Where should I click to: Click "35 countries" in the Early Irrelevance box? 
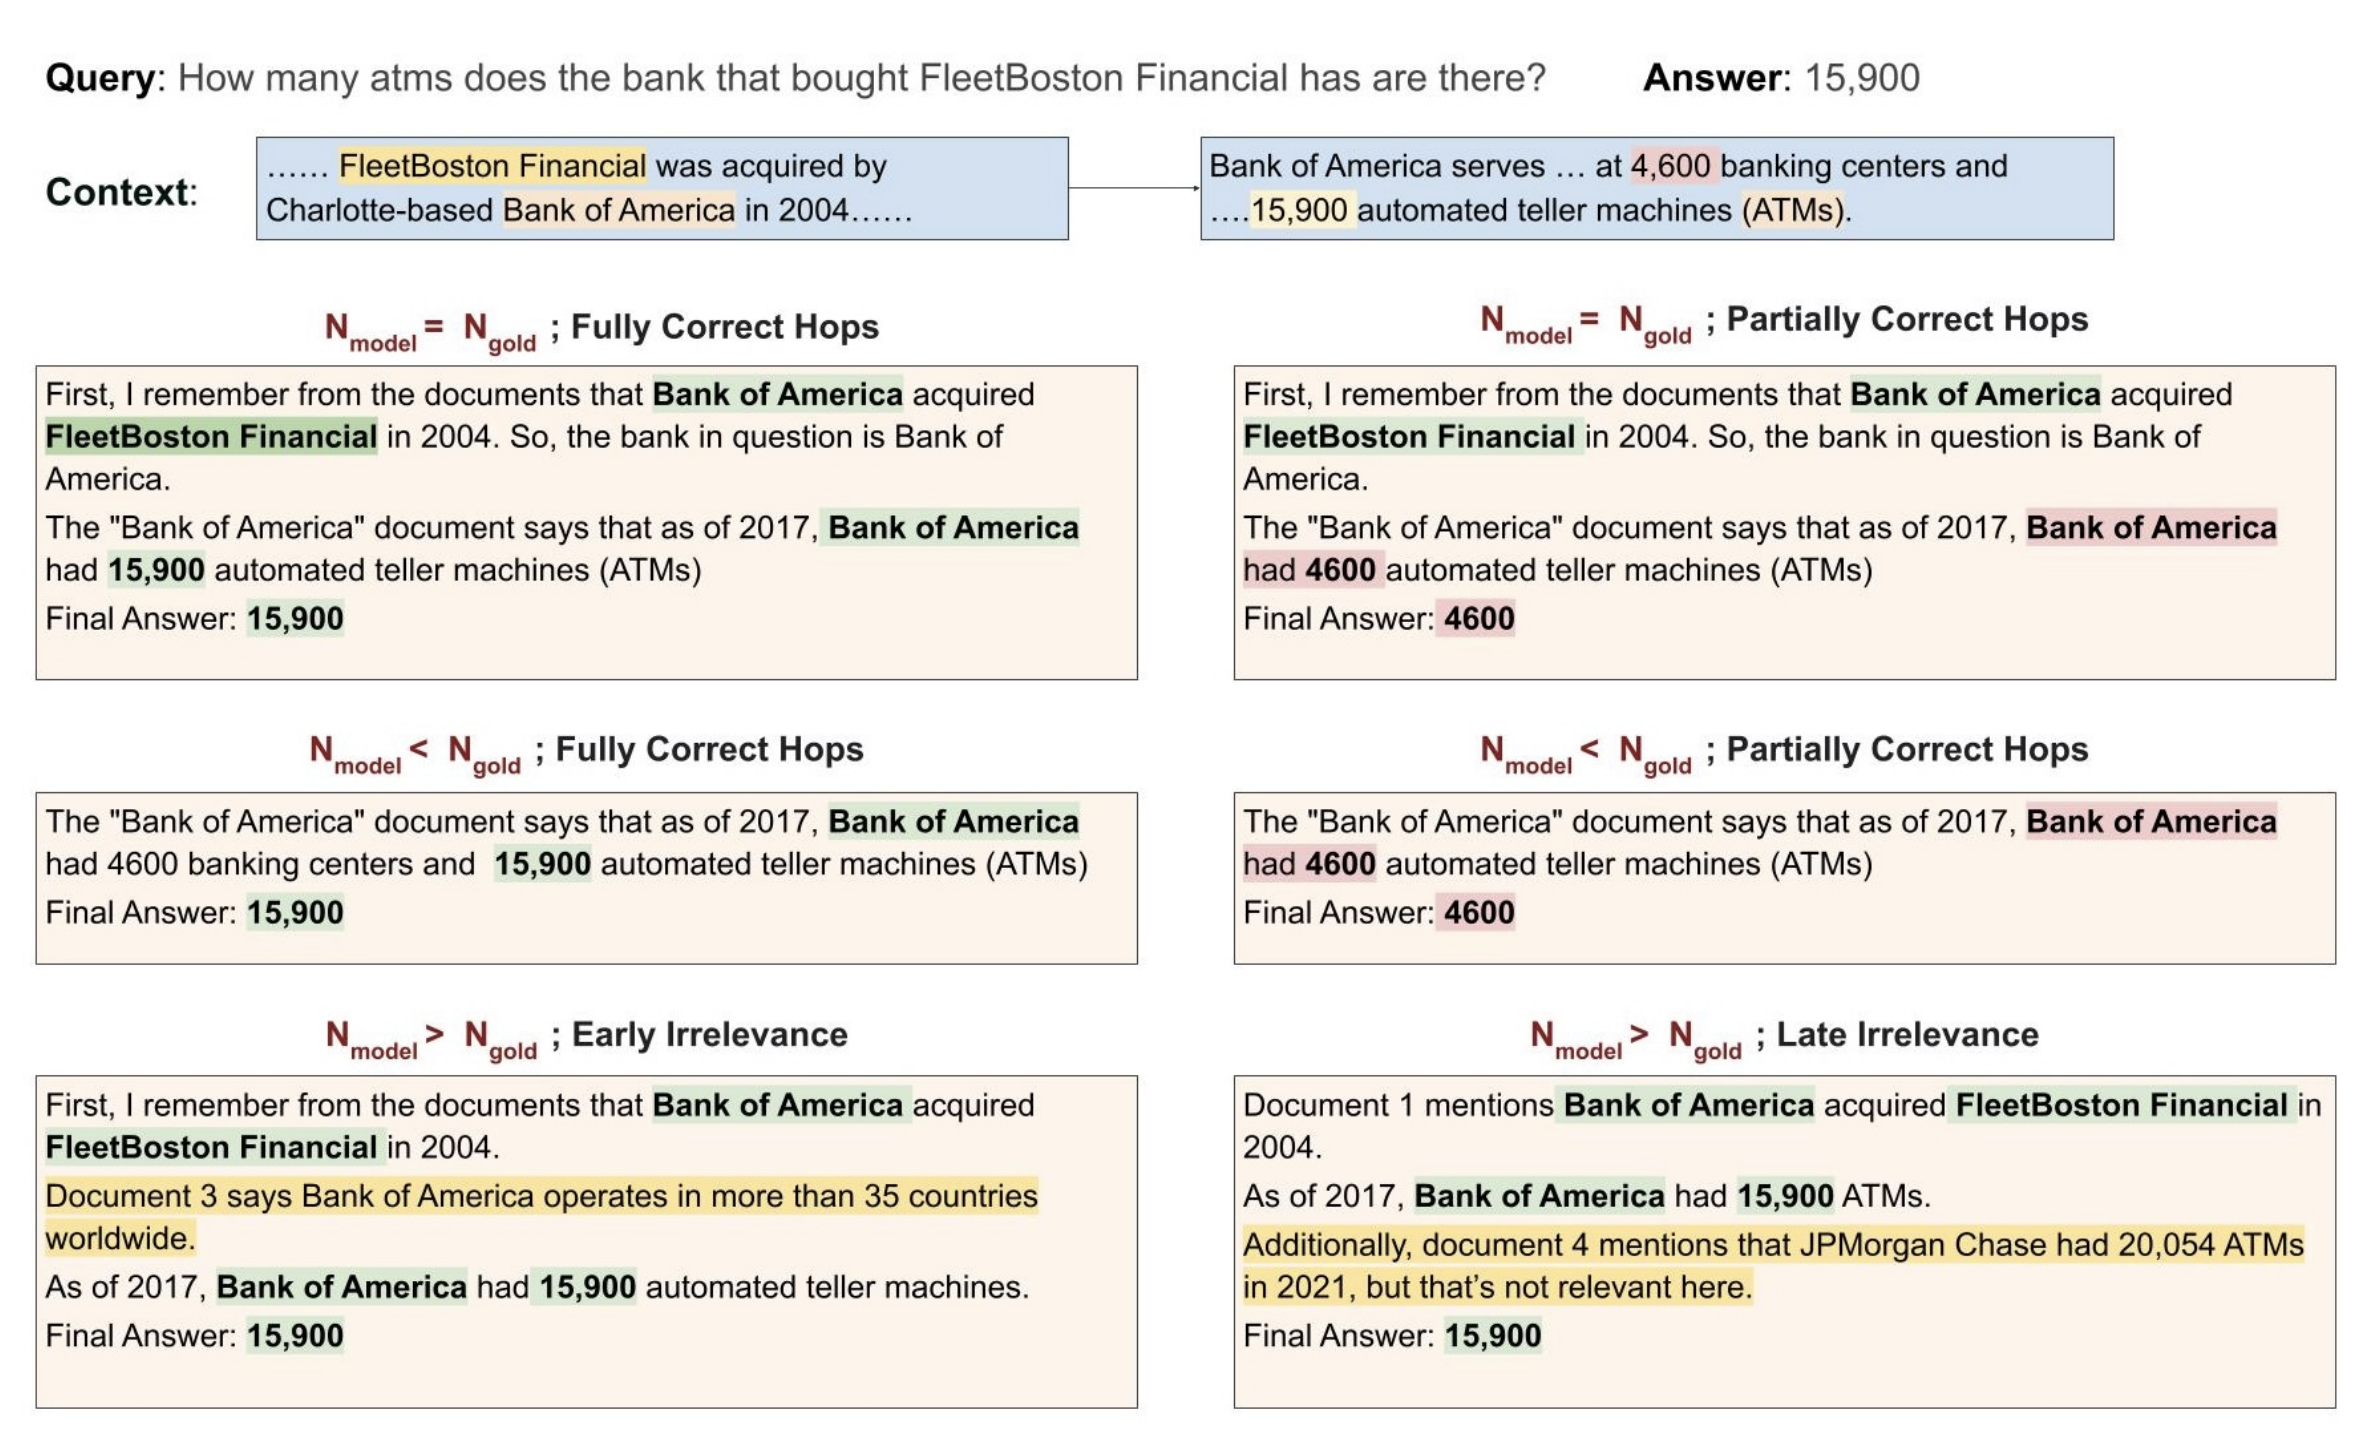click(x=950, y=1197)
